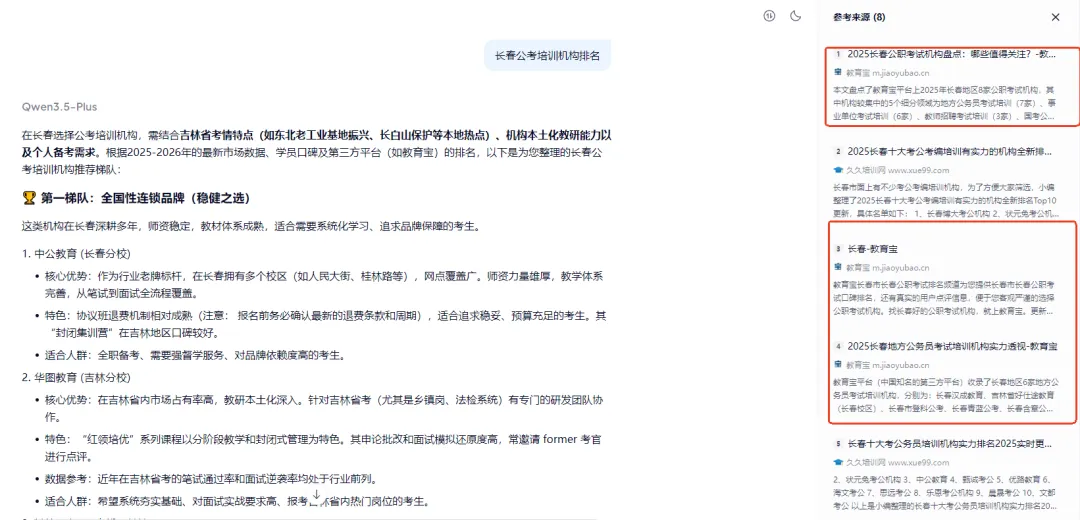
Task: Toggle dark mode with the moon icon
Action: click(796, 16)
